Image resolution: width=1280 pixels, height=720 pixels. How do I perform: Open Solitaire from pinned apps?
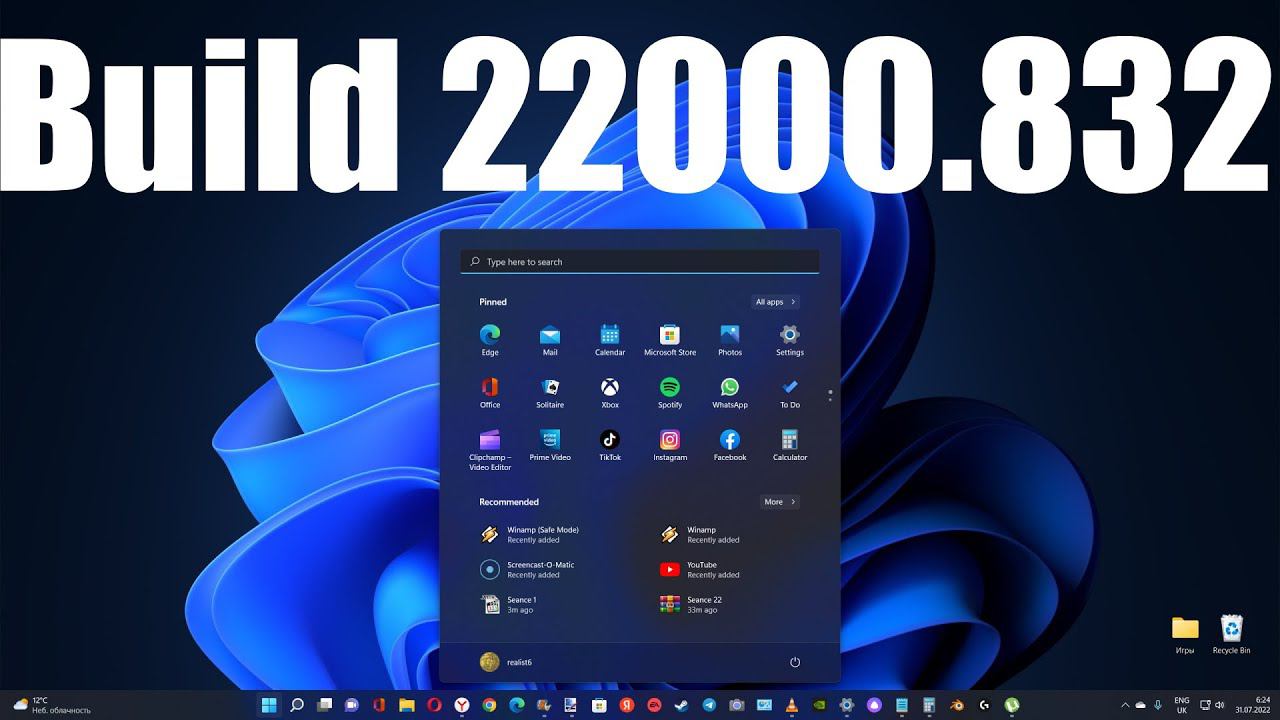pyautogui.click(x=550, y=392)
